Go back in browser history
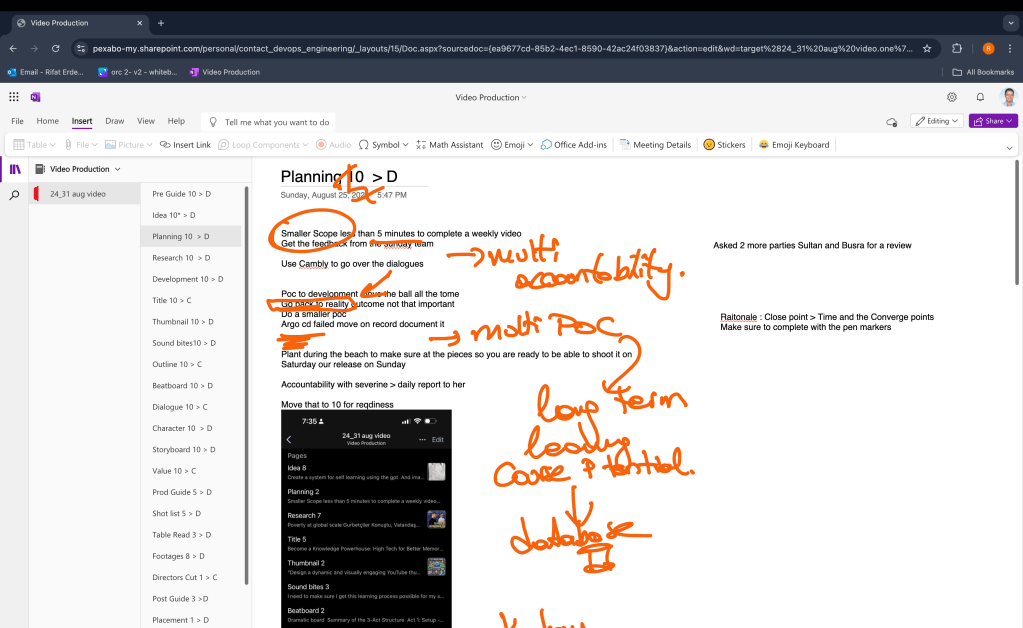This screenshot has width=1023, height=628. 13,49
